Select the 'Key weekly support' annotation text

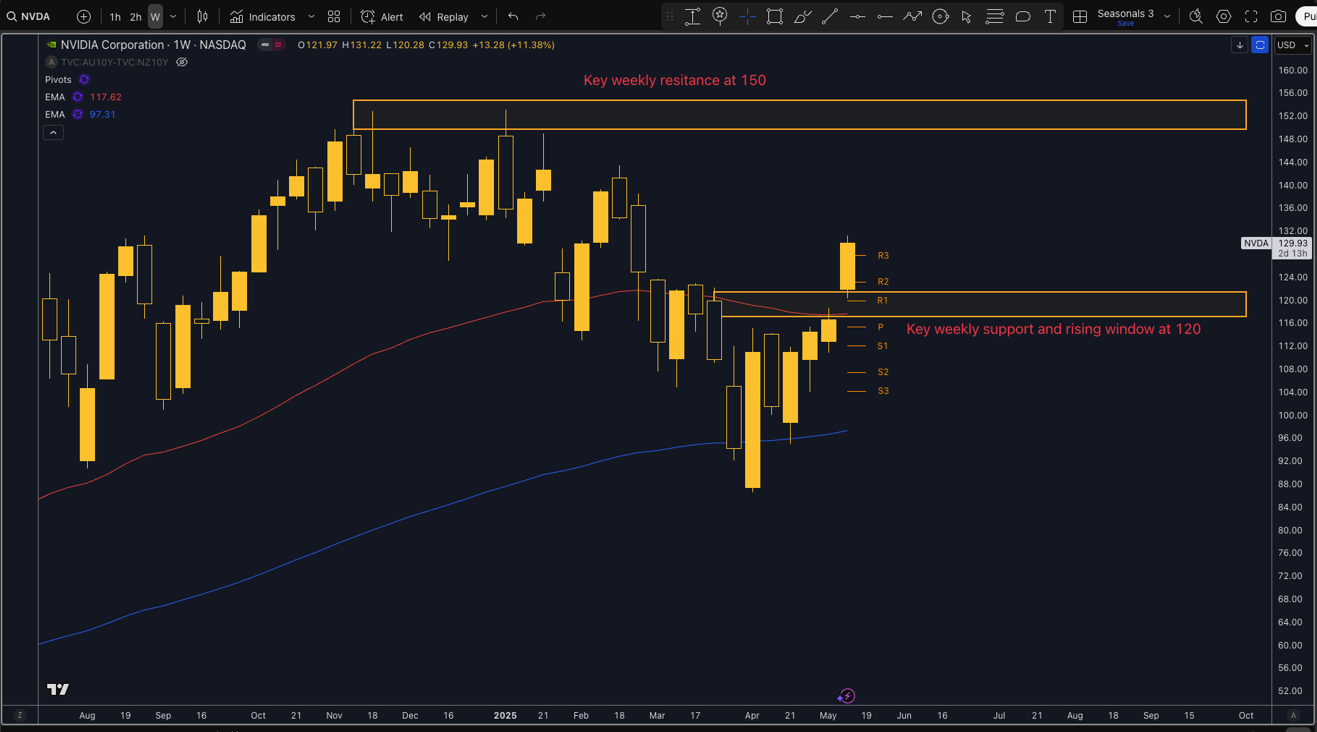[x=1053, y=329]
